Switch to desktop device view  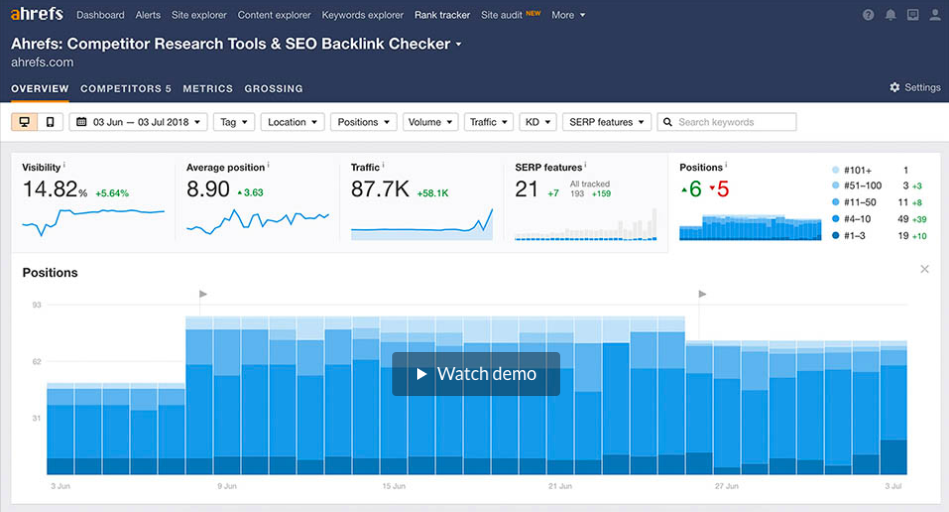25,122
